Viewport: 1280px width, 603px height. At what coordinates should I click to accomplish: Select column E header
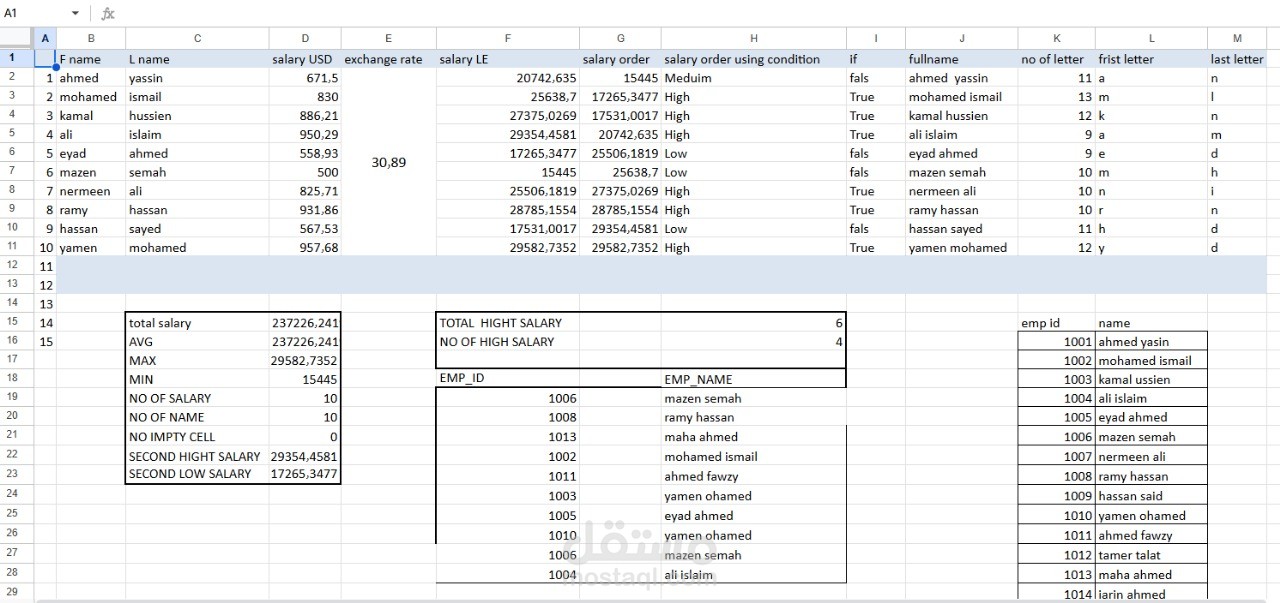tap(388, 39)
